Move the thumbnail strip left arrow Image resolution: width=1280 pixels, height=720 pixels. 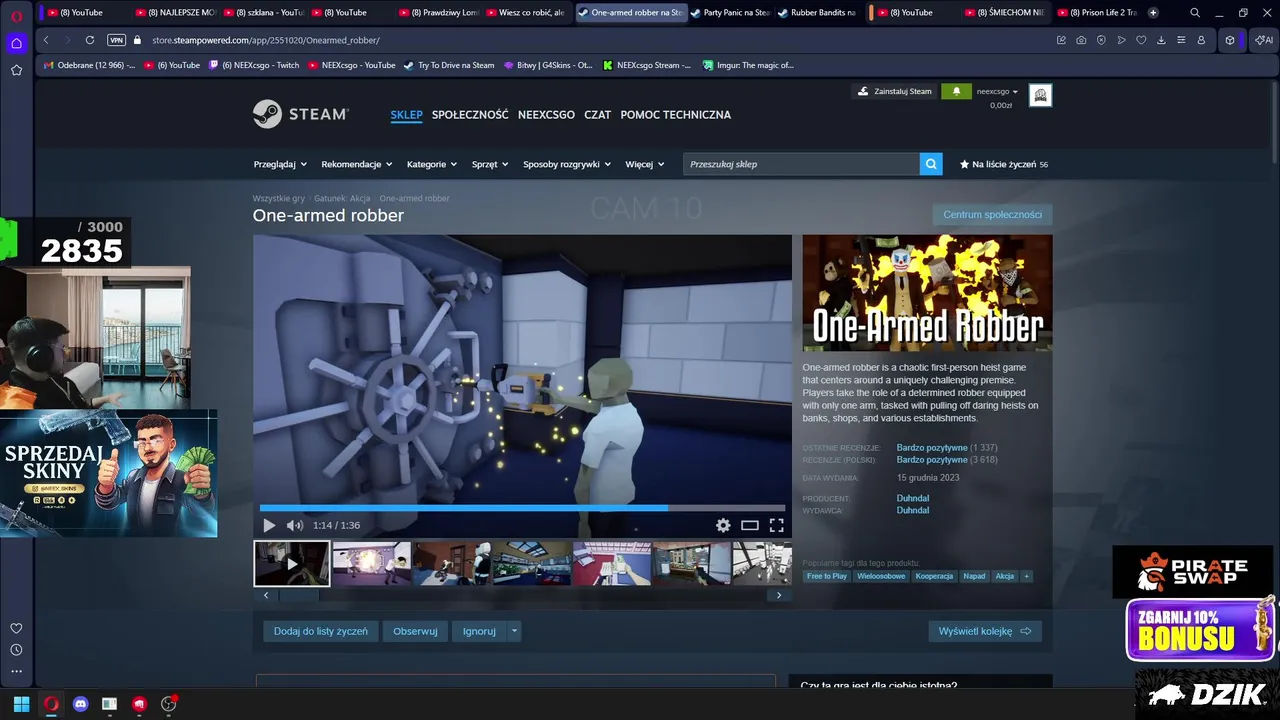[x=266, y=595]
